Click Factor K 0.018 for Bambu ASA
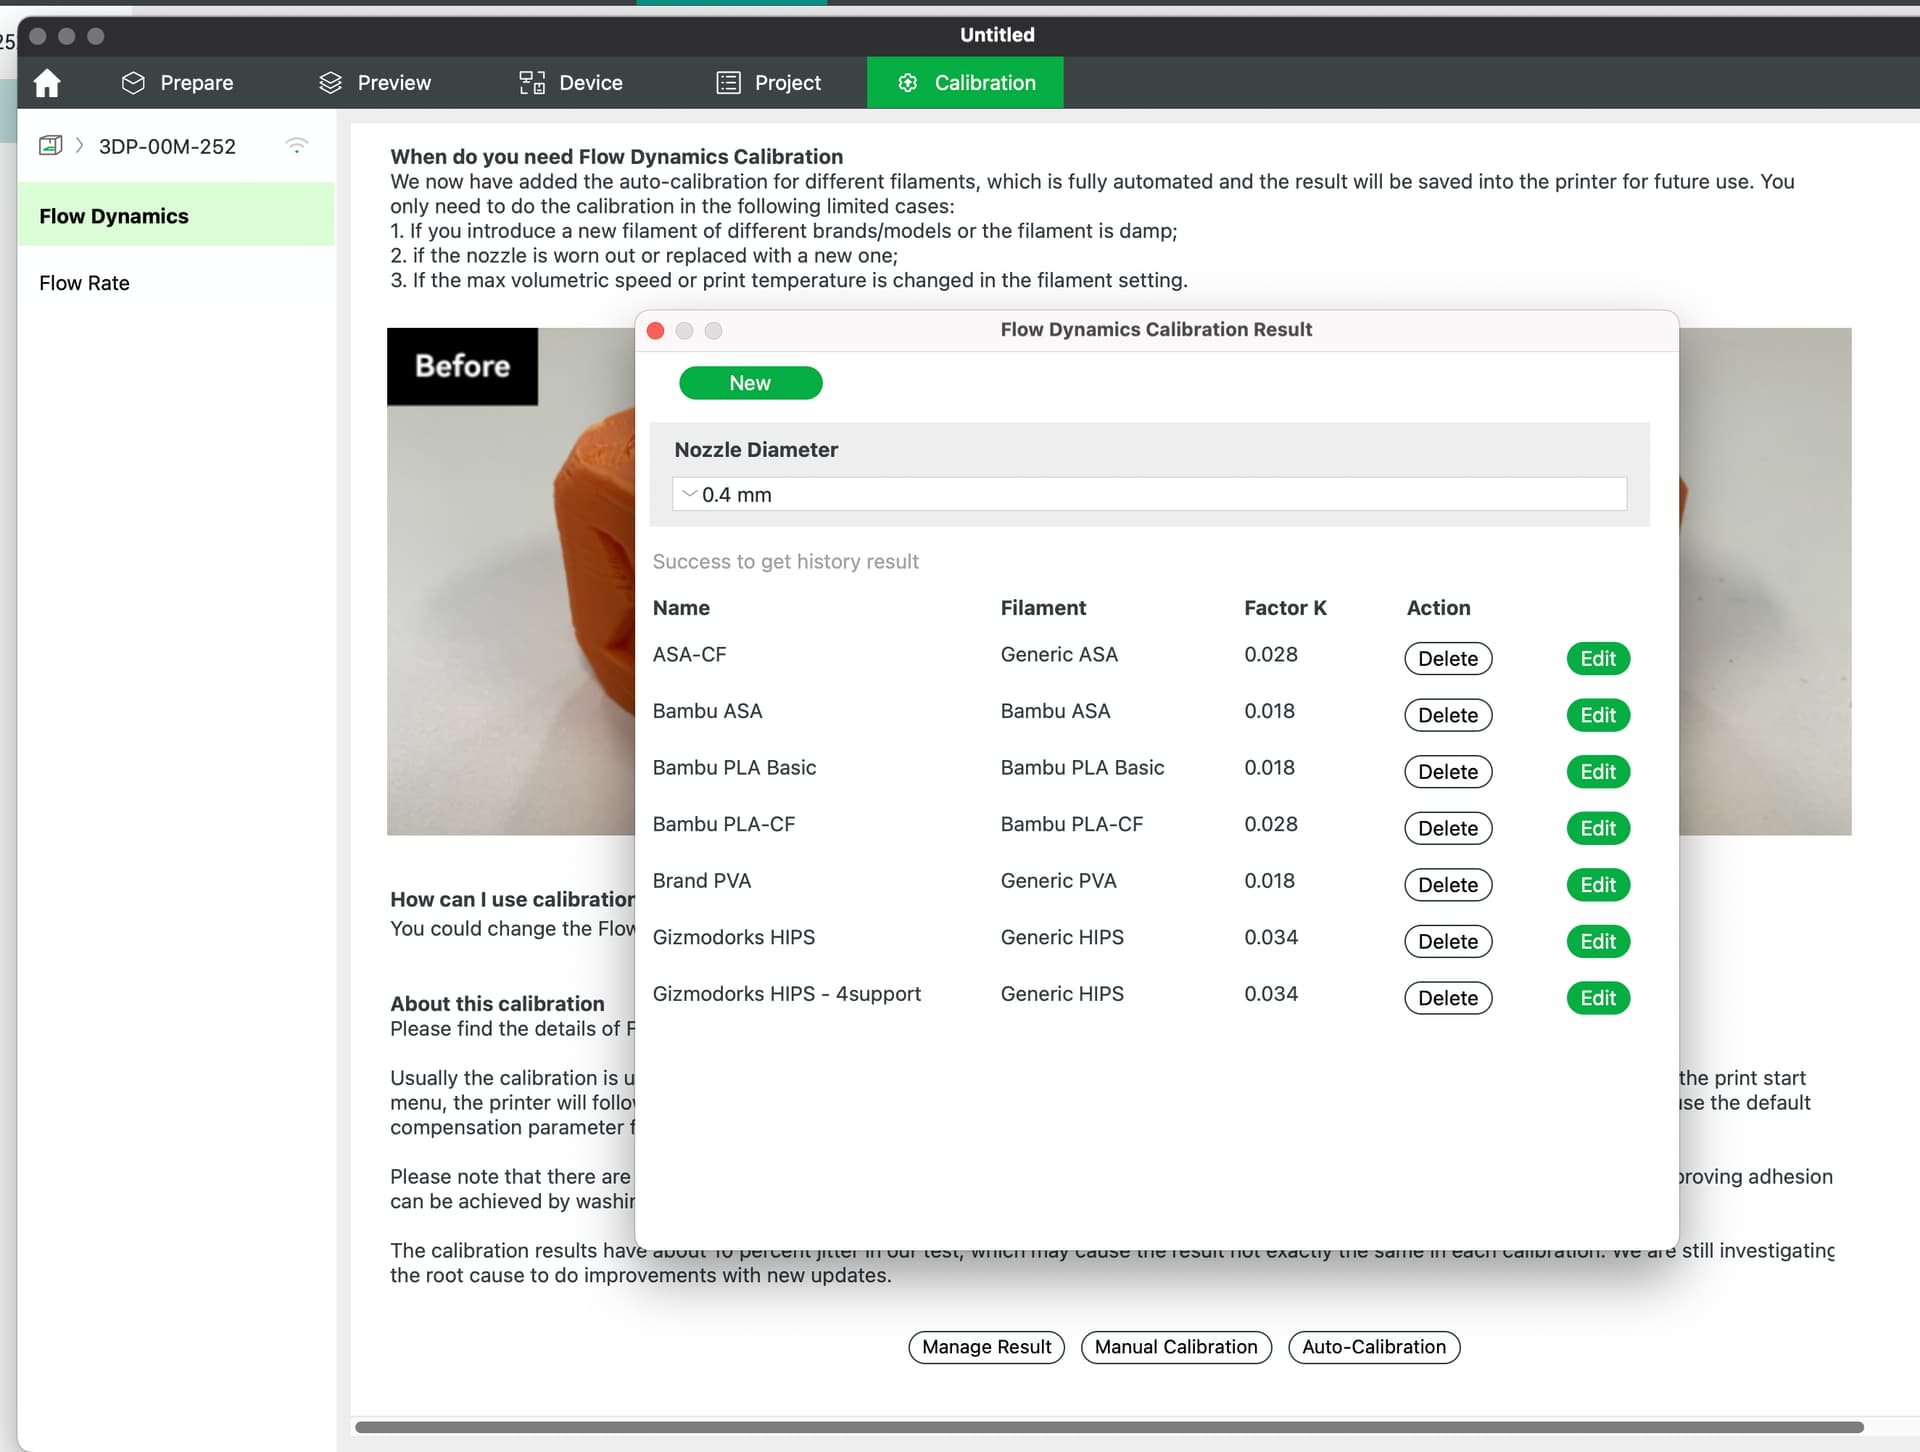Screen dimensions: 1920x1452 [x=1269, y=711]
